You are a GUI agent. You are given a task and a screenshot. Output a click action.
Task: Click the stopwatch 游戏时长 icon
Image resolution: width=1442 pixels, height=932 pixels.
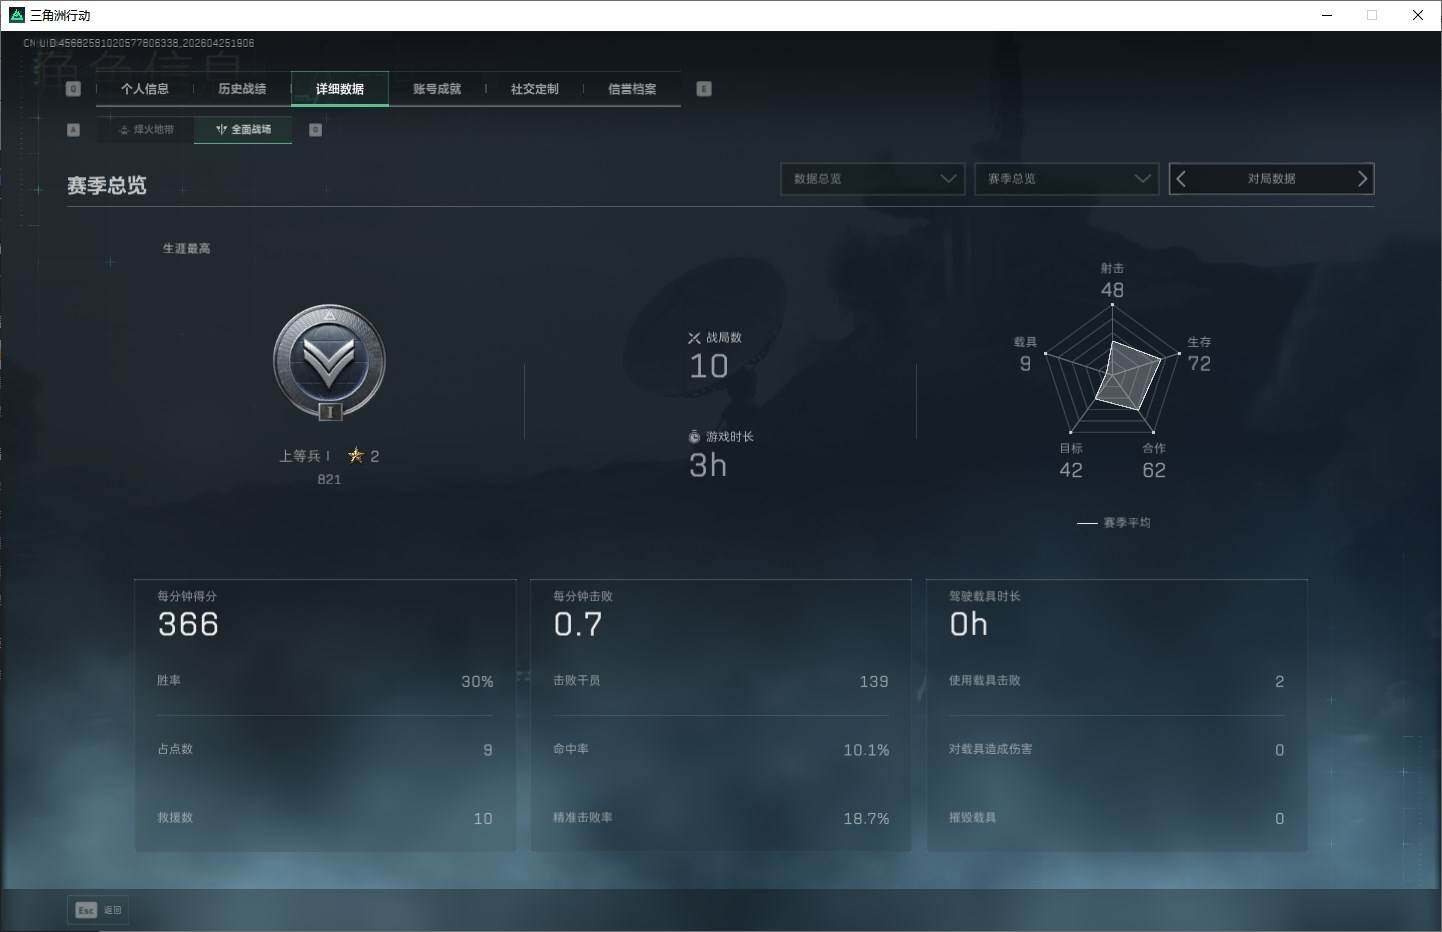694,437
